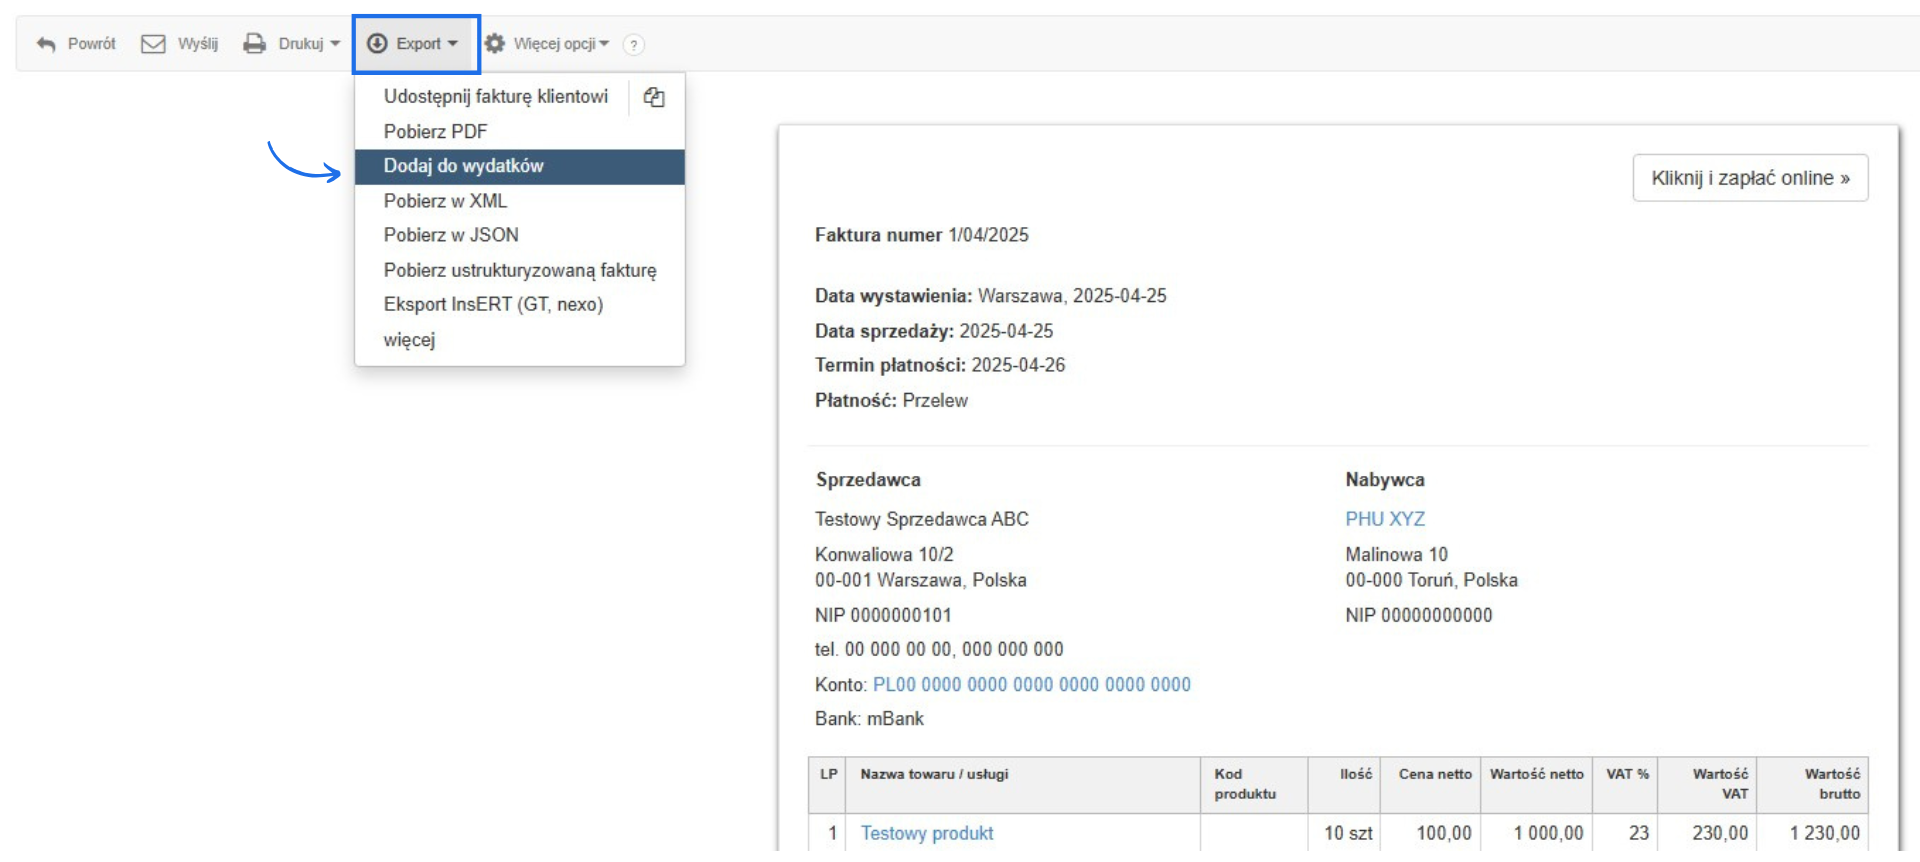The height and width of the screenshot is (862, 1920).
Task: Click the Wyślij envelope icon
Action: 153,44
